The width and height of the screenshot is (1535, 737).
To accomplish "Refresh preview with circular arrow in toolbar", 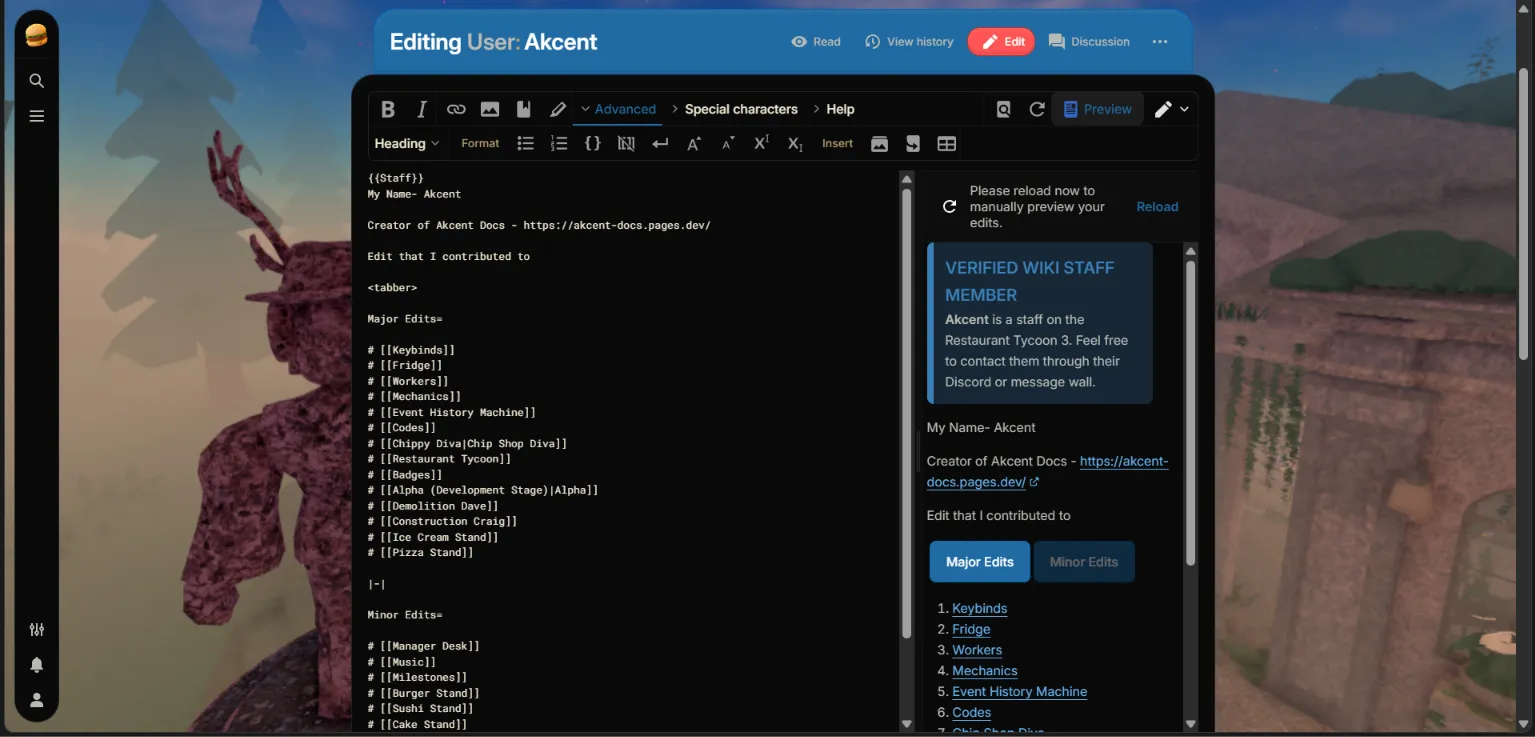I will coord(1037,109).
